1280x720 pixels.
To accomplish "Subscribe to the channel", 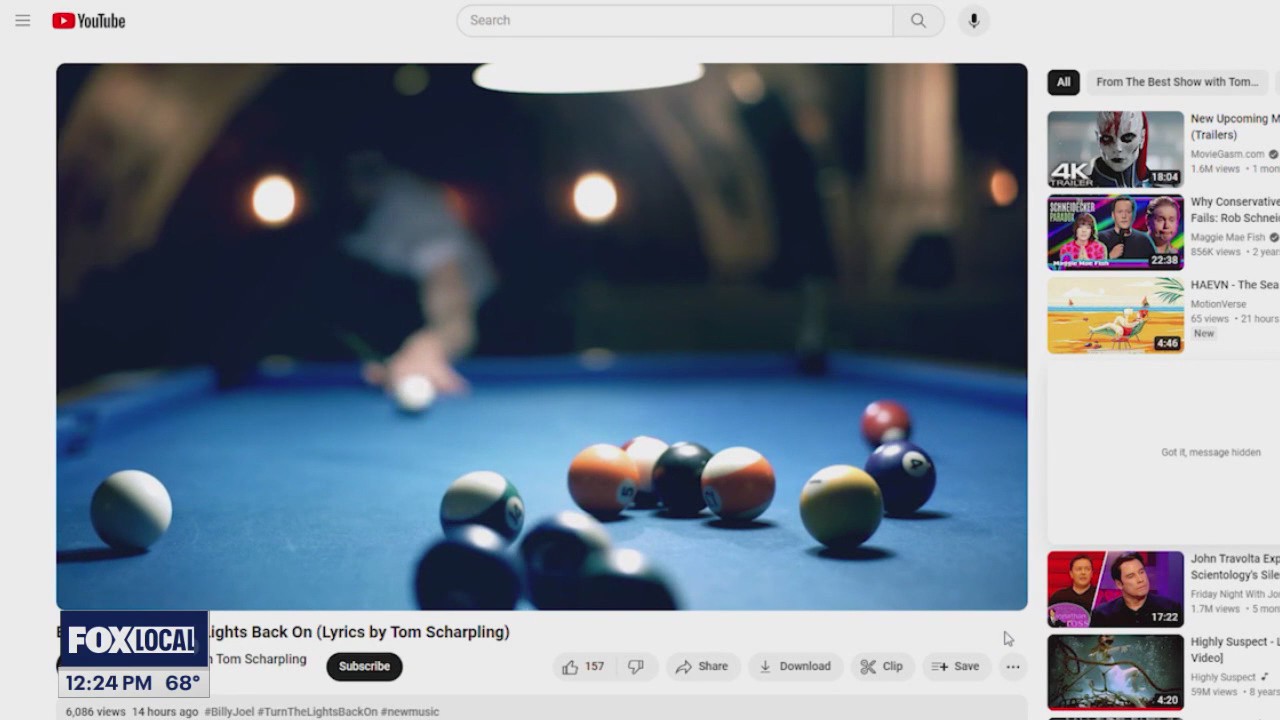I will pyautogui.click(x=364, y=666).
